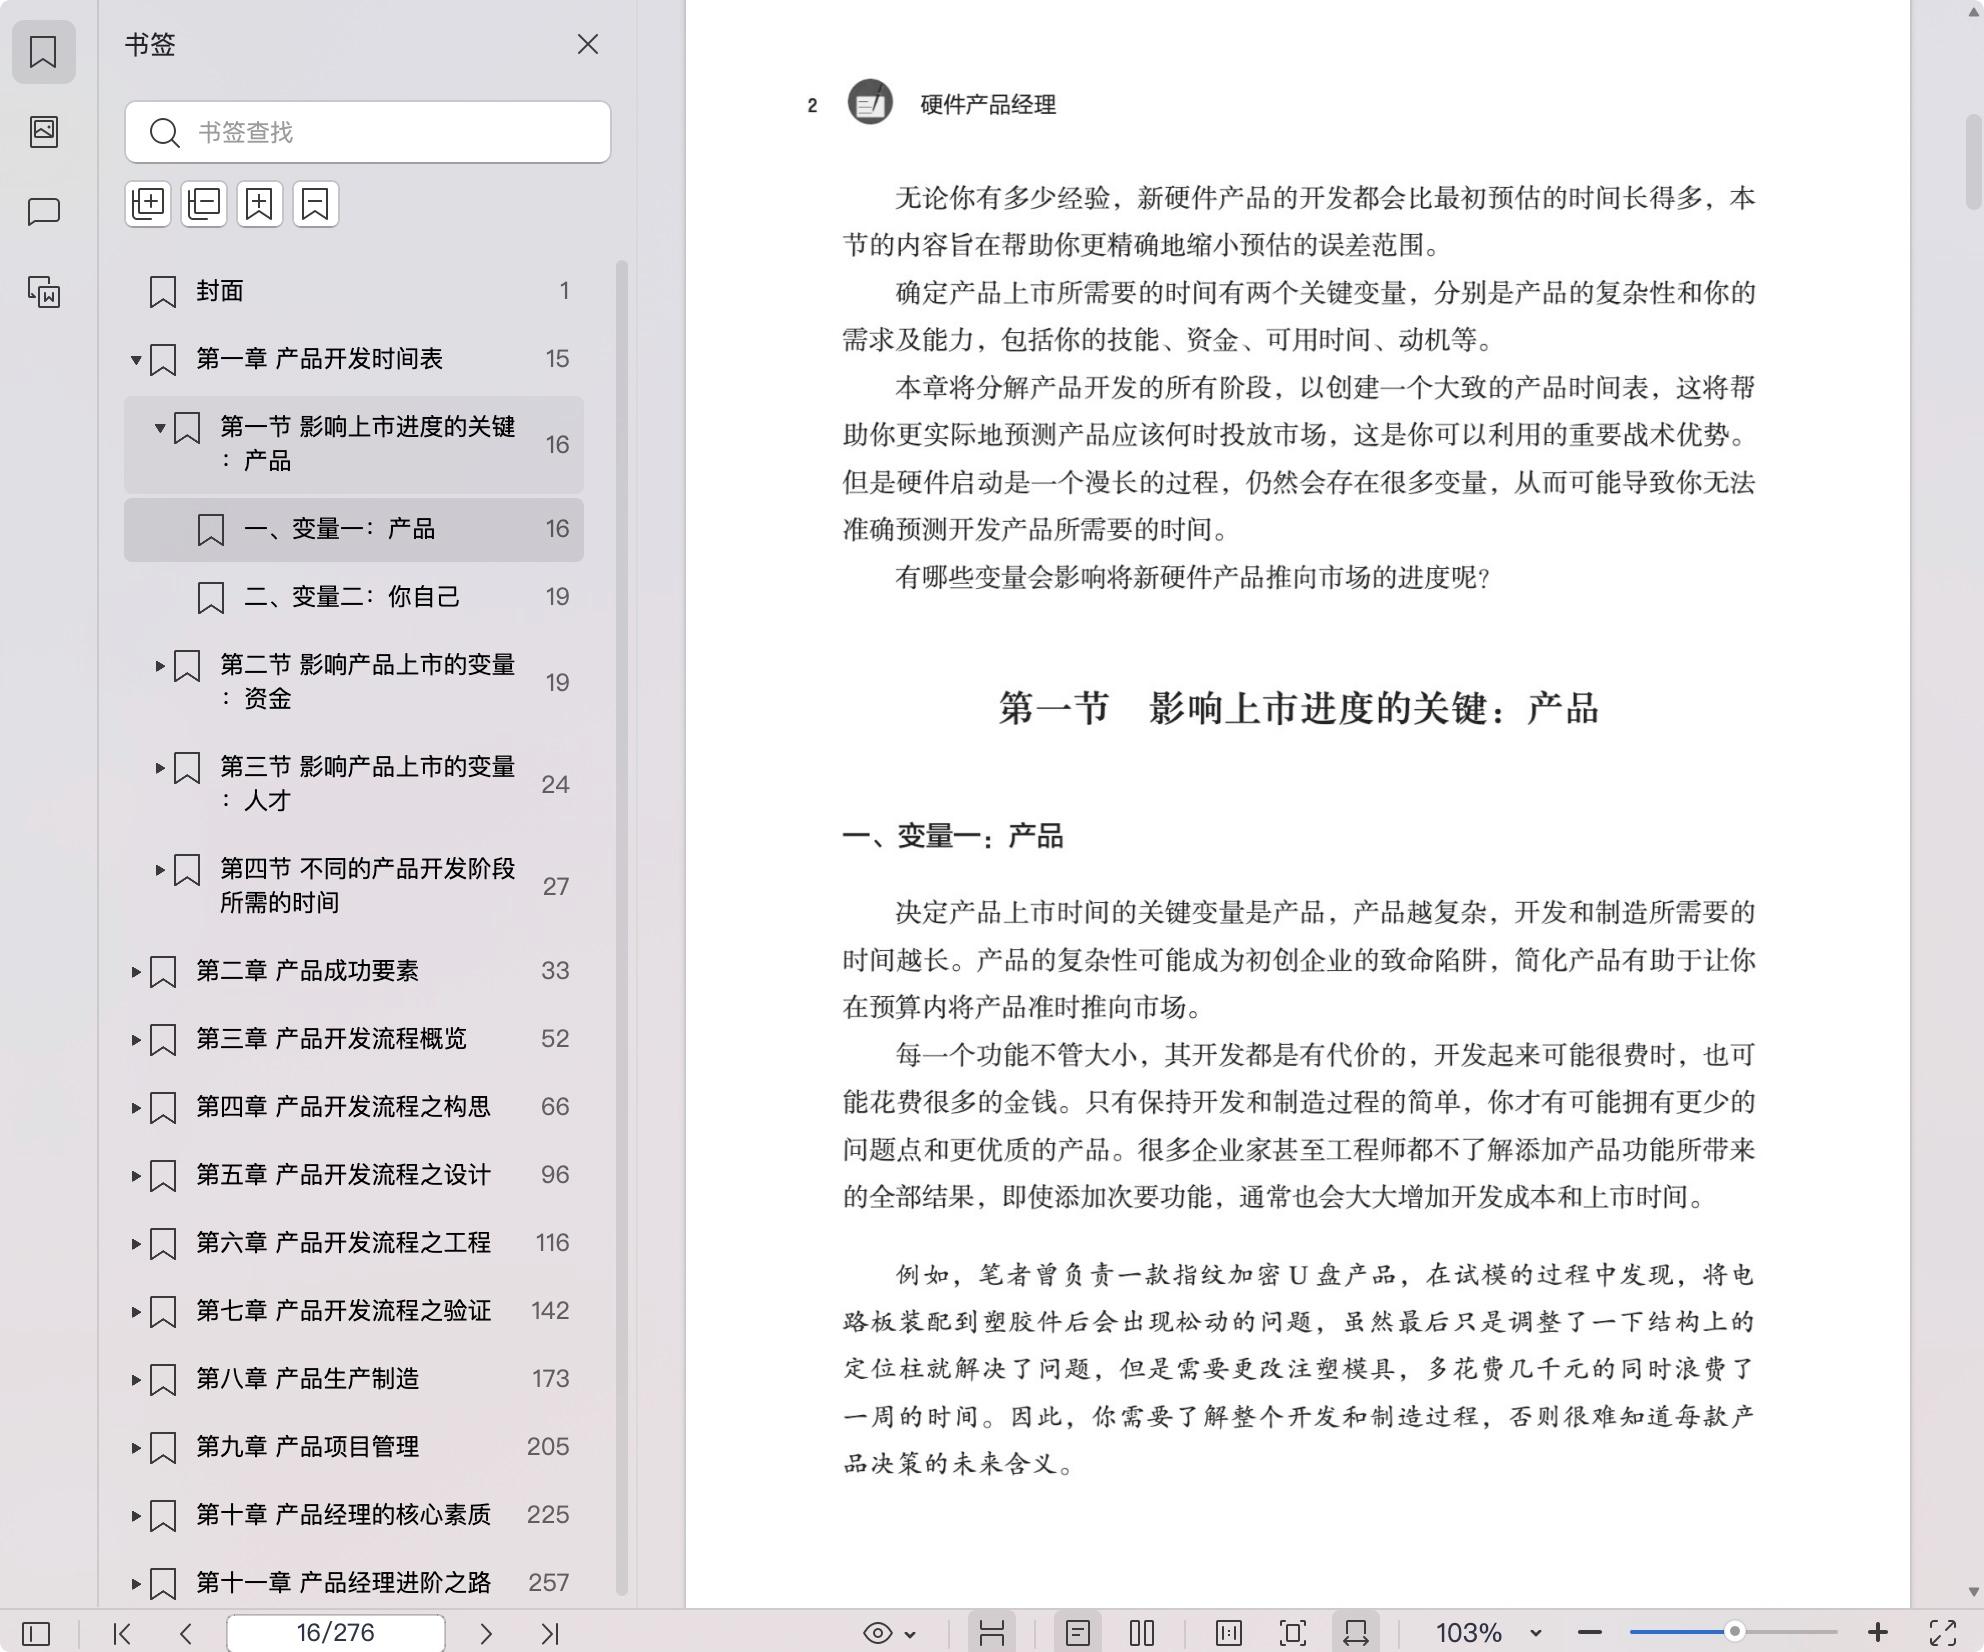Image resolution: width=1984 pixels, height=1652 pixels.
Task: Collapse 第一节 影响上市进度的关键 section
Action: coord(160,428)
